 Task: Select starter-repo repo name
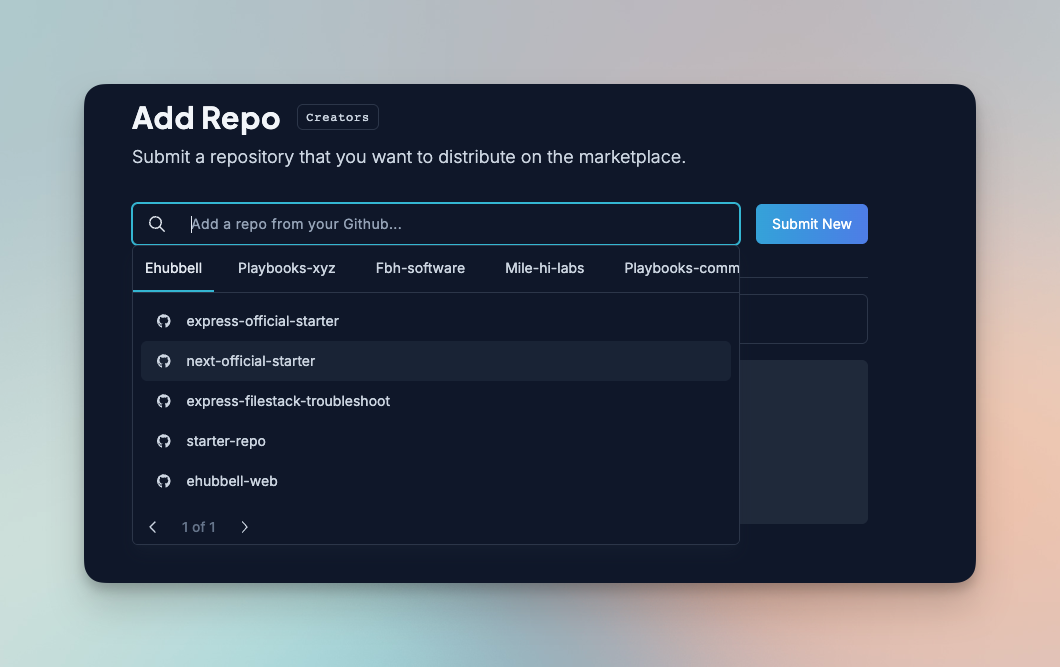[x=226, y=441]
